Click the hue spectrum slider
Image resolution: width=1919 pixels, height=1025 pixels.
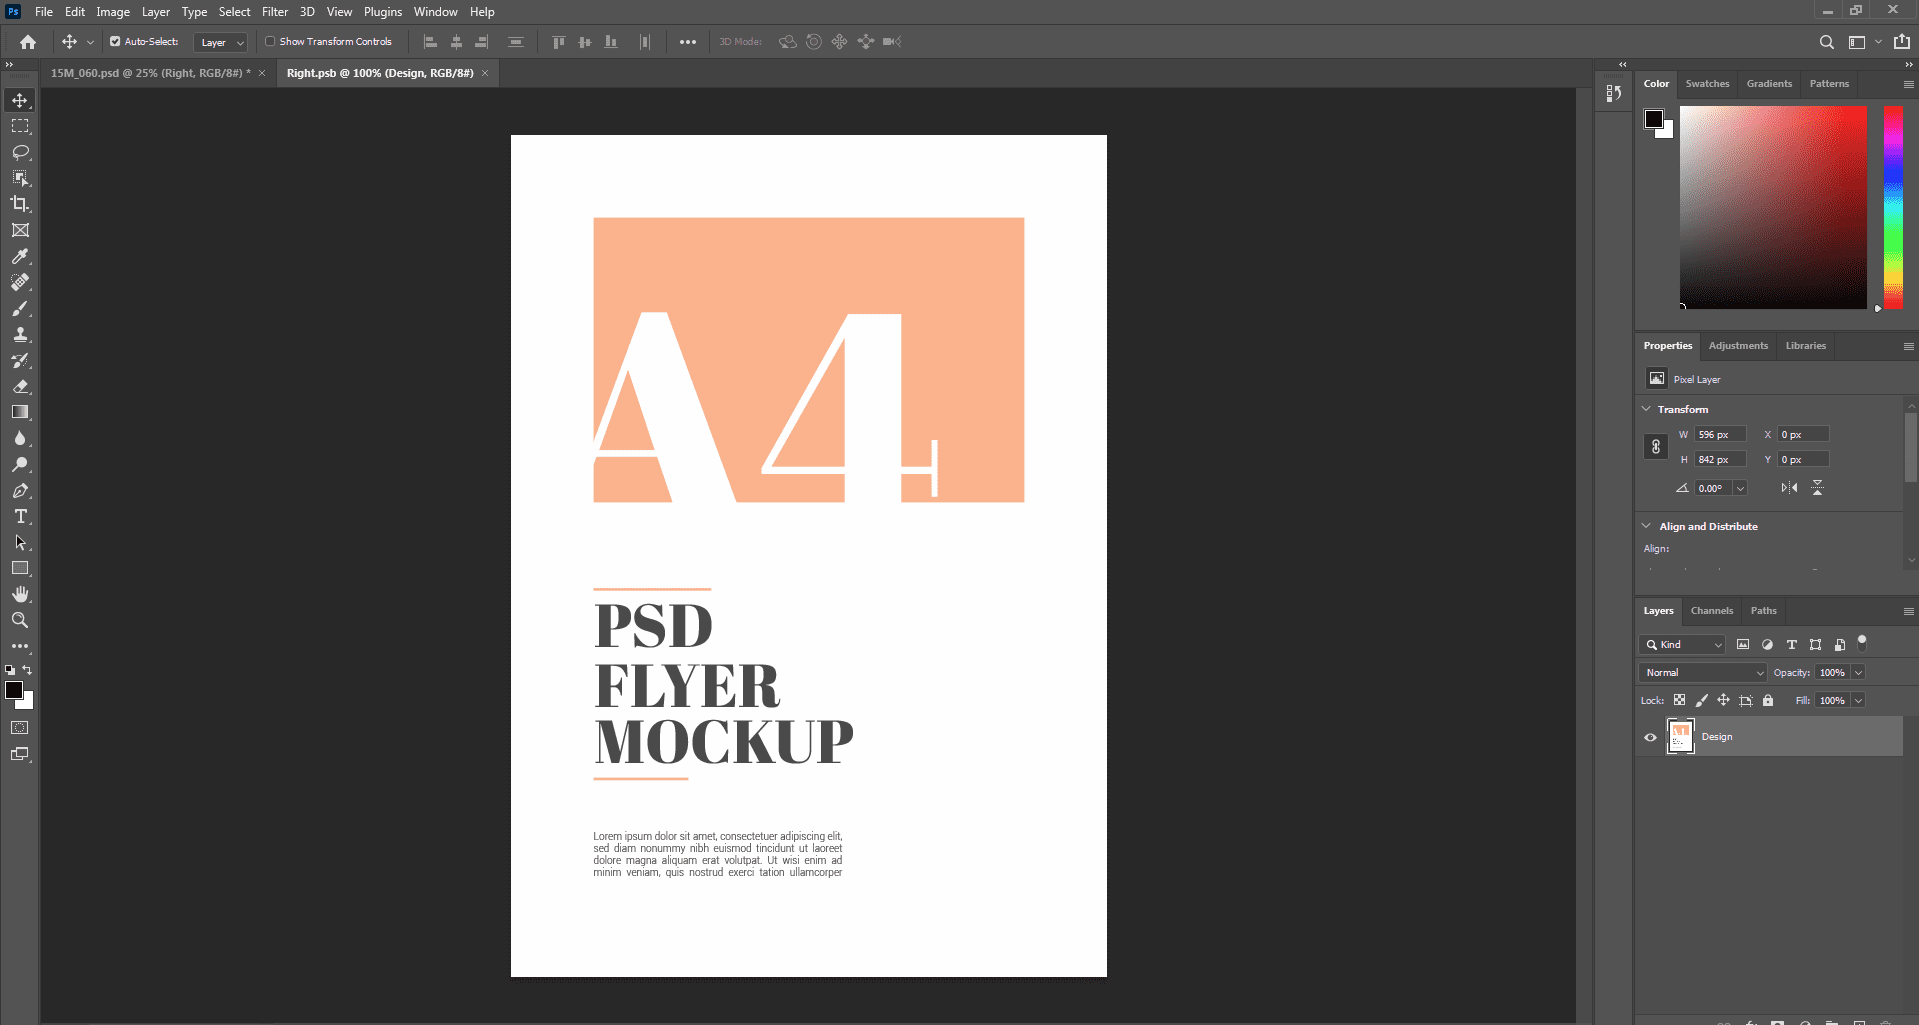click(1893, 207)
